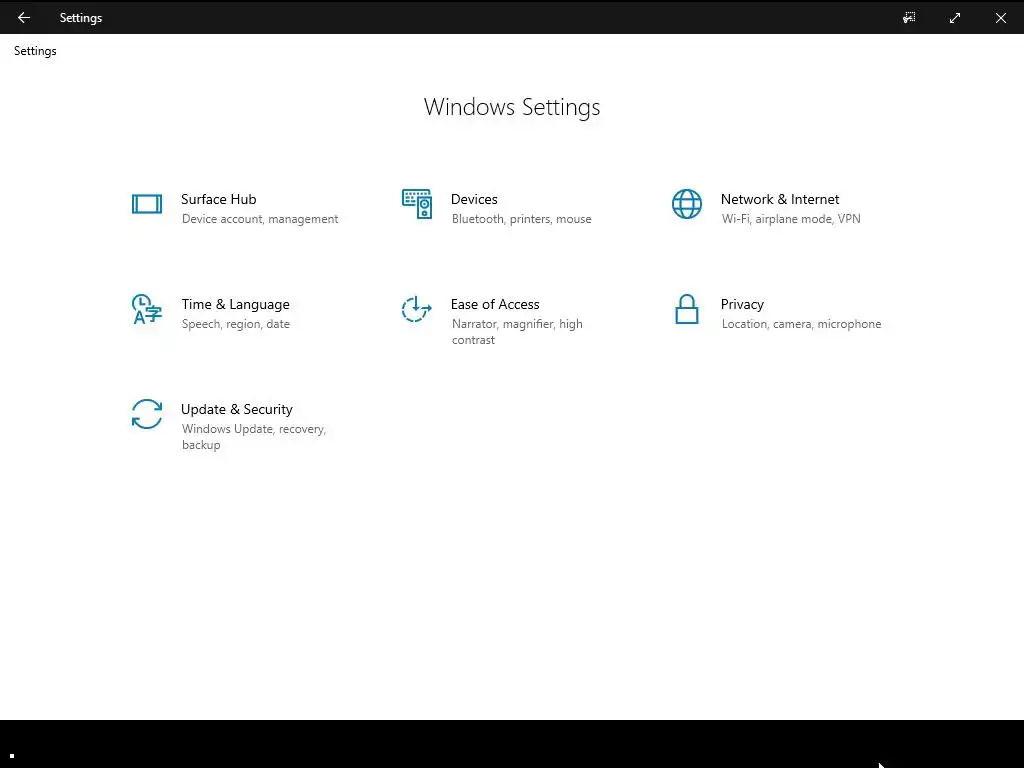Click the Network & Internet globe icon

(687, 204)
